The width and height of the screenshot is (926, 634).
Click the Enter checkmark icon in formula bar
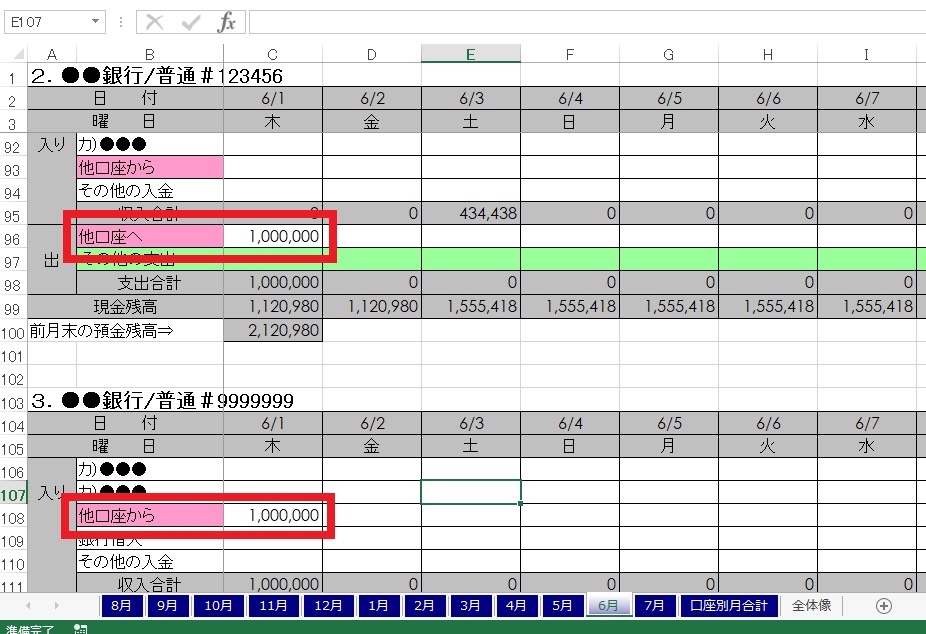tap(191, 22)
